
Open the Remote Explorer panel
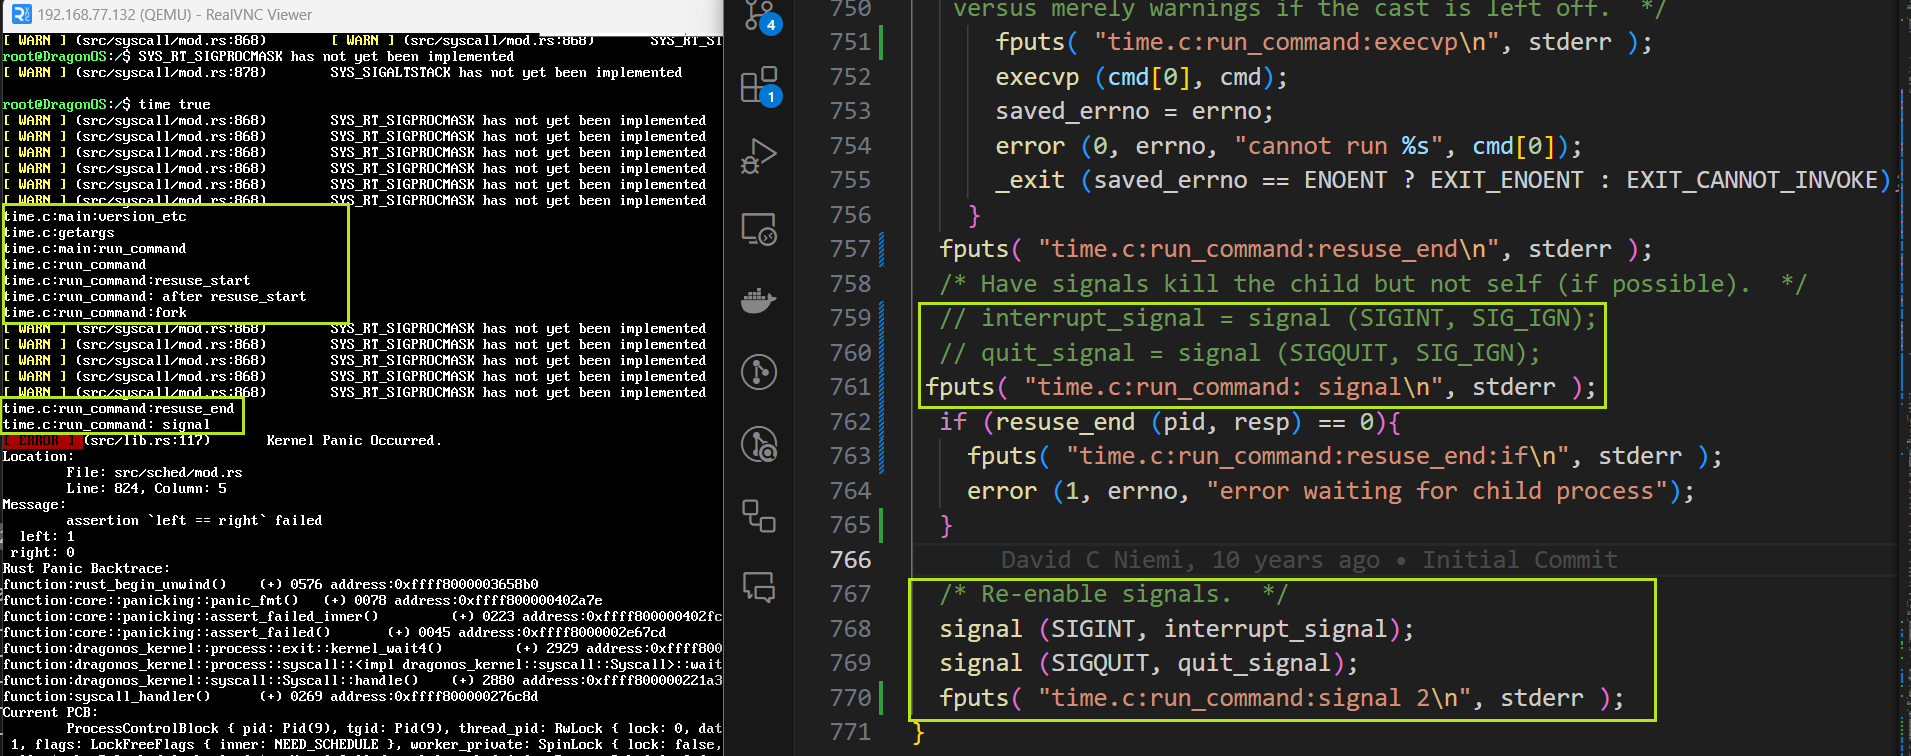(x=759, y=229)
